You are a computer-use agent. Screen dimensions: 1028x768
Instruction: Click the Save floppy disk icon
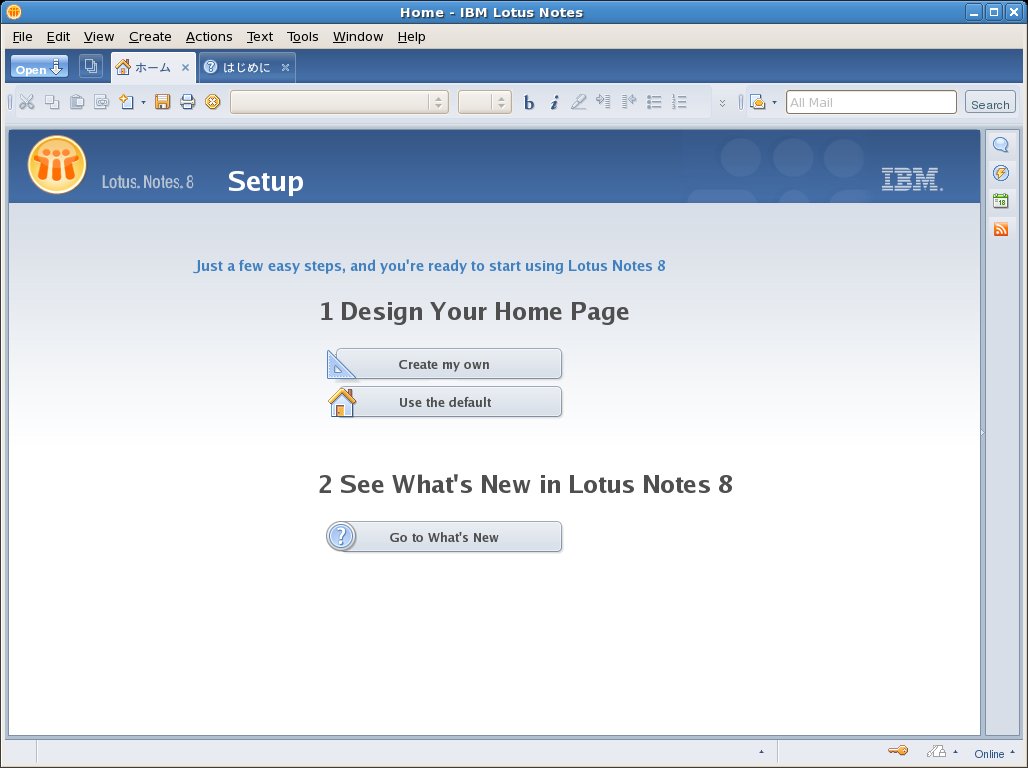click(163, 102)
